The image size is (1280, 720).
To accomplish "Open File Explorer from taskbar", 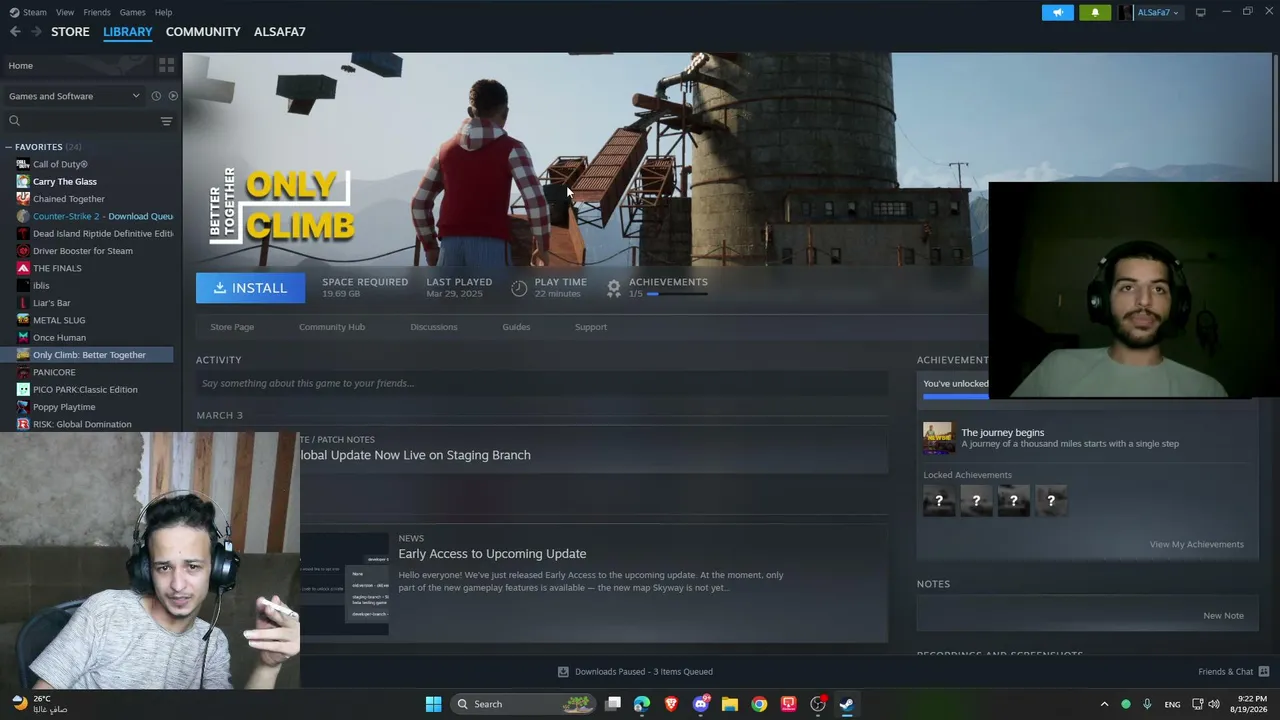I will pyautogui.click(x=730, y=704).
